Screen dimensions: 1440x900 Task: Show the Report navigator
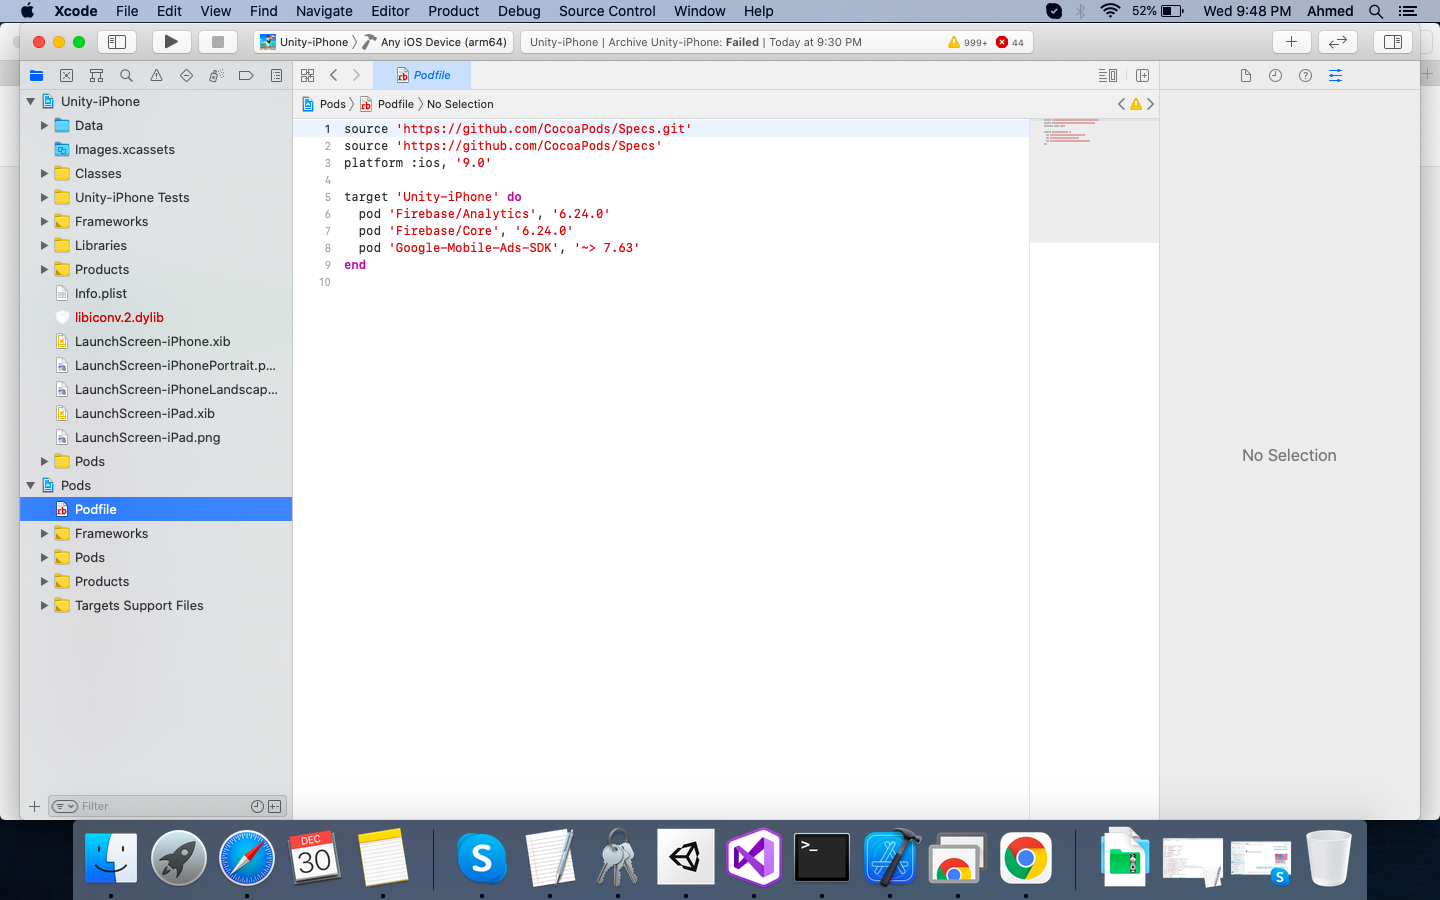[276, 75]
